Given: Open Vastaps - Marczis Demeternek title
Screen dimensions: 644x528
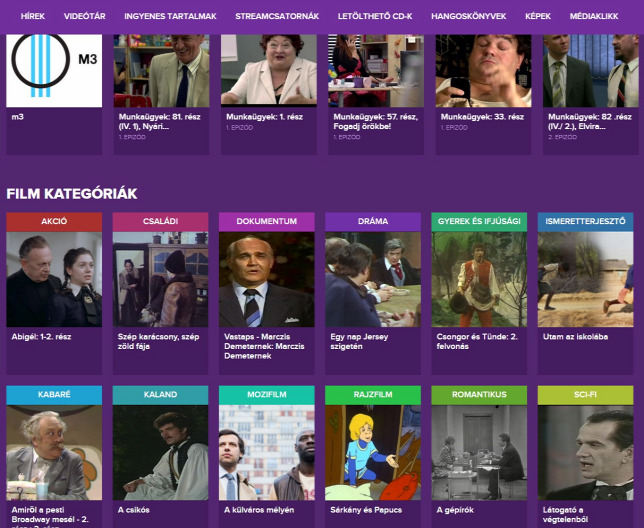Looking at the screenshot, I should [x=264, y=347].
